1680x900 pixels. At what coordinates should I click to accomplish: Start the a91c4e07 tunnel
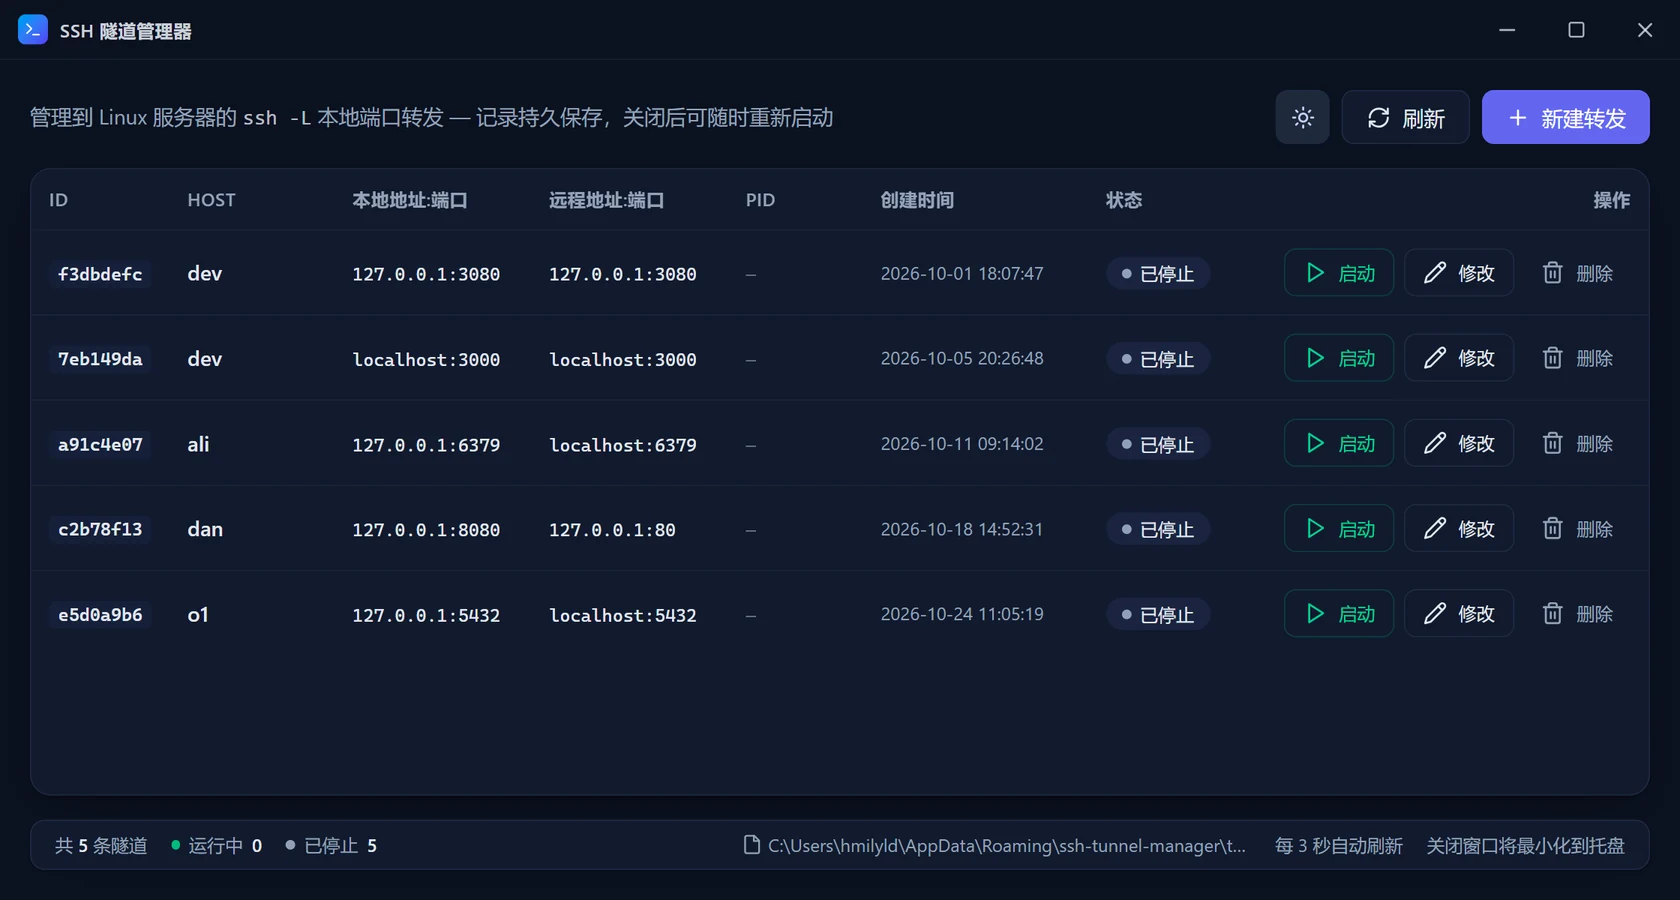pos(1338,443)
